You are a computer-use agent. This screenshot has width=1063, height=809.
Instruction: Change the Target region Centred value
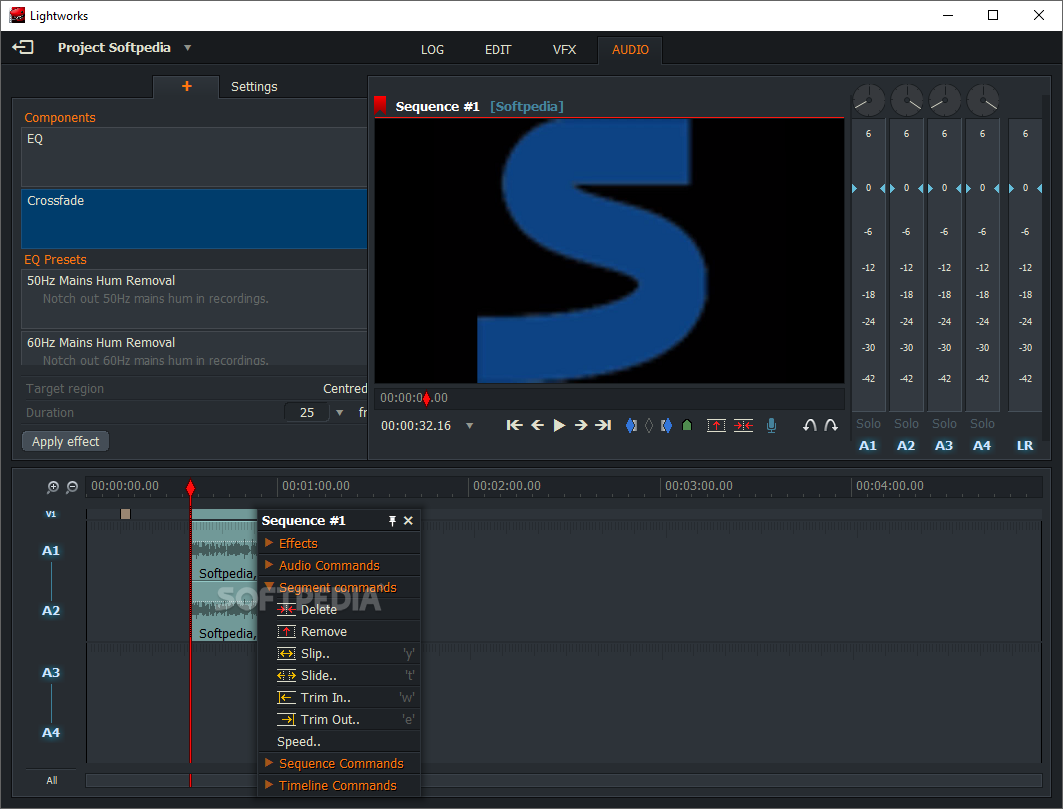344,389
